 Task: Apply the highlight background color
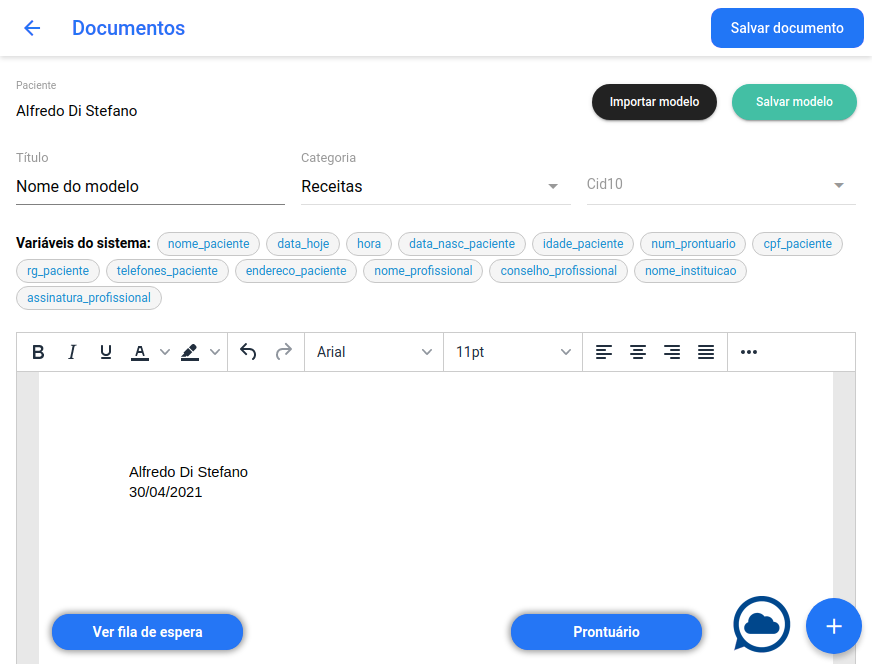190,352
